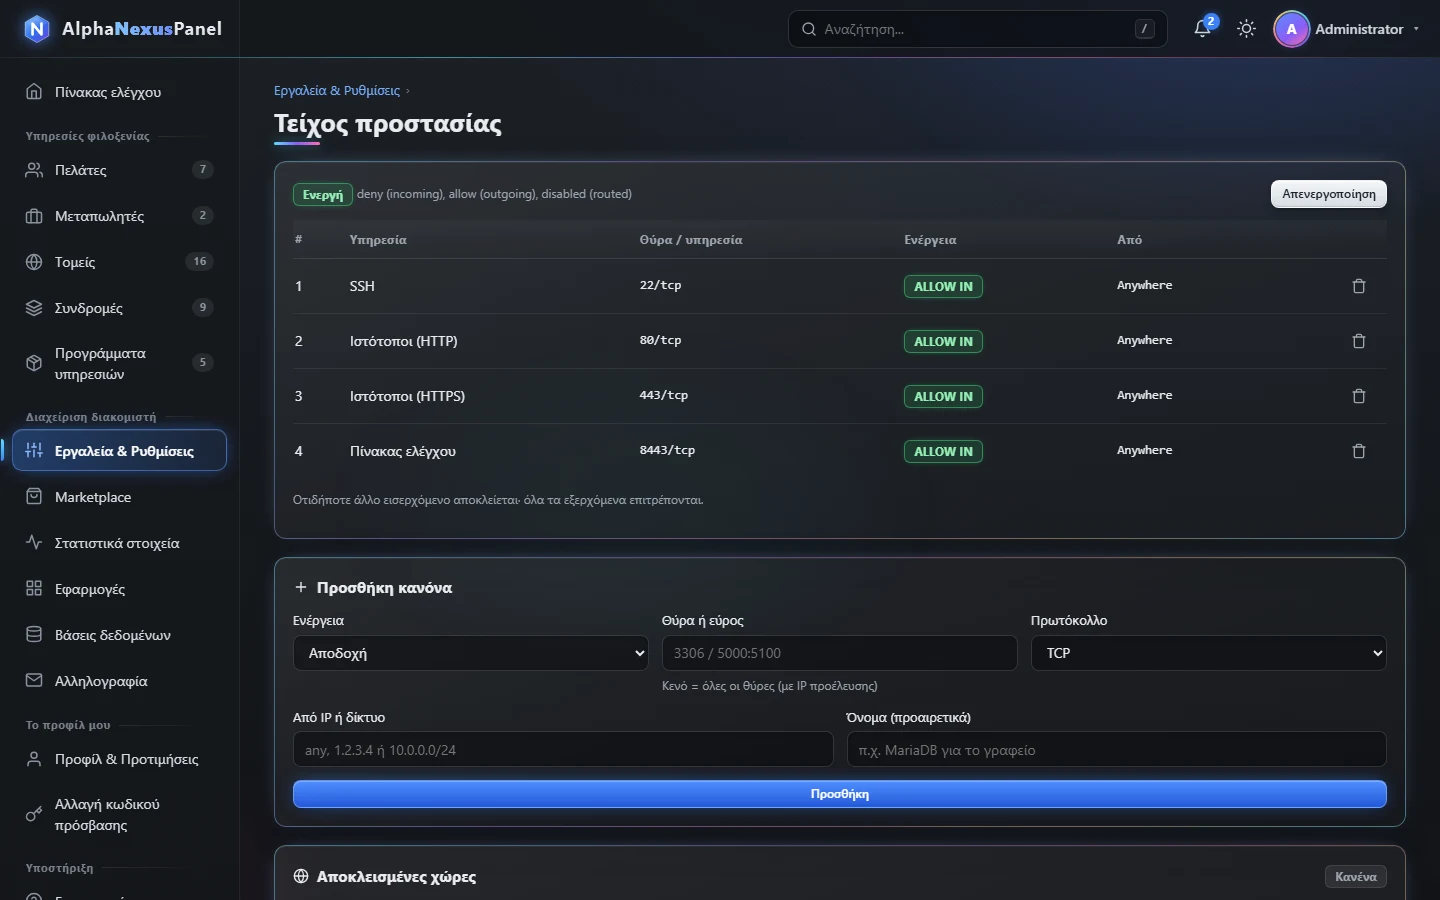
Task: Click the AlphaNexusPanel logo icon
Action: (x=37, y=29)
